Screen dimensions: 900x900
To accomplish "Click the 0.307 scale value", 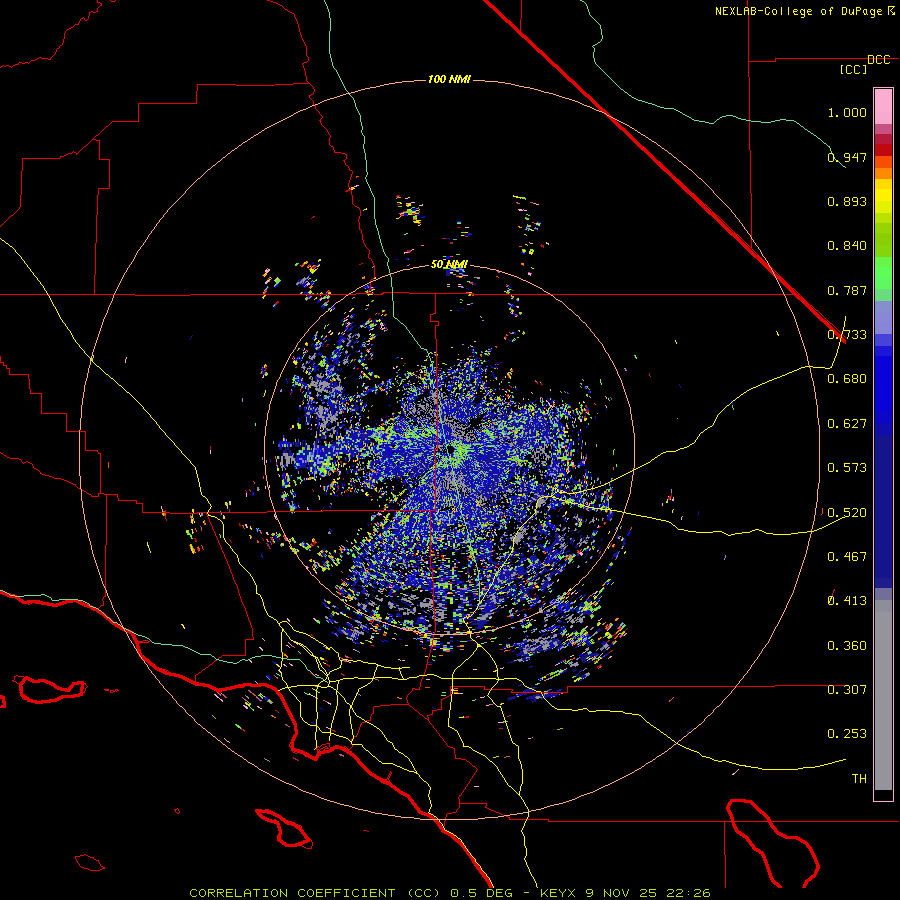I will tap(847, 690).
